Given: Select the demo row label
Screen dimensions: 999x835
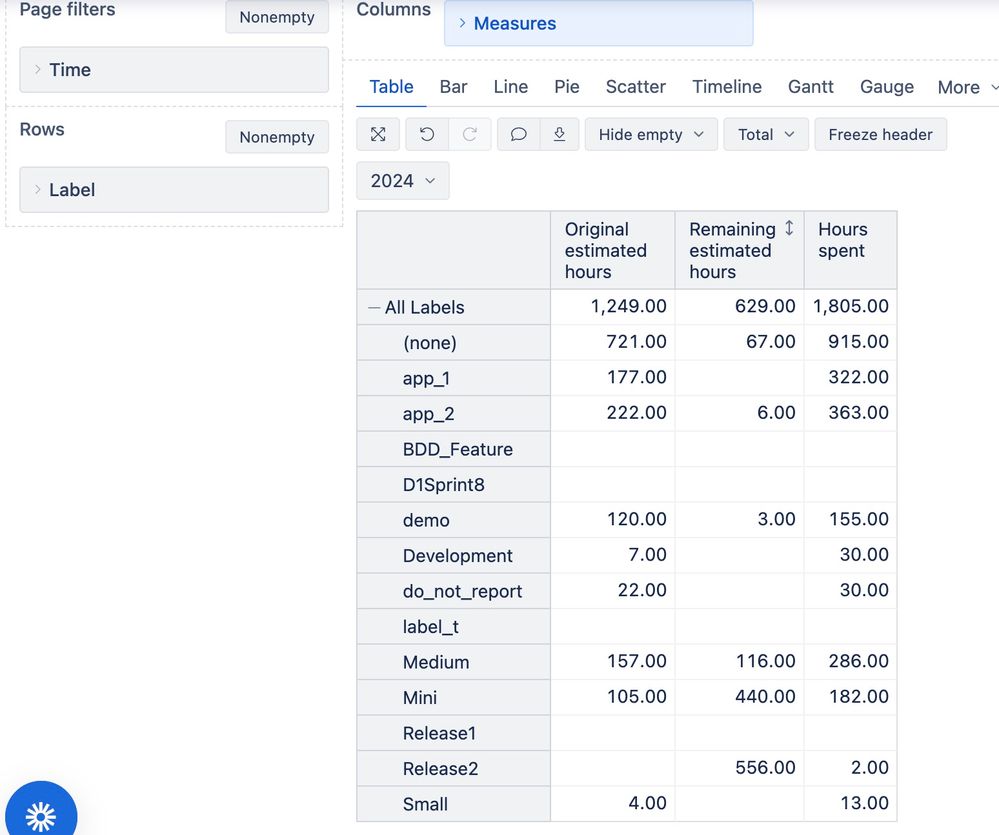Looking at the screenshot, I should pos(426,520).
